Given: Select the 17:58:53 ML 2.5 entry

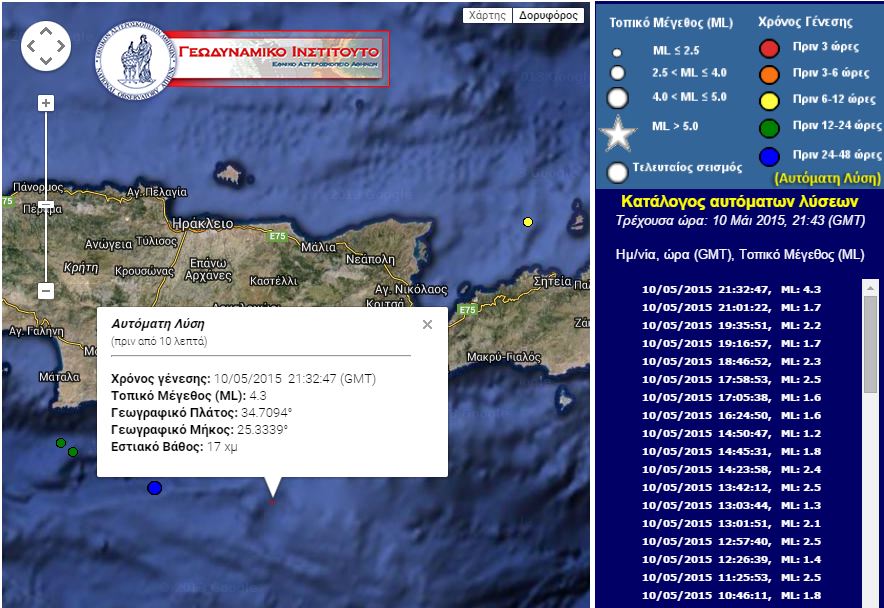Looking at the screenshot, I should coord(736,379).
